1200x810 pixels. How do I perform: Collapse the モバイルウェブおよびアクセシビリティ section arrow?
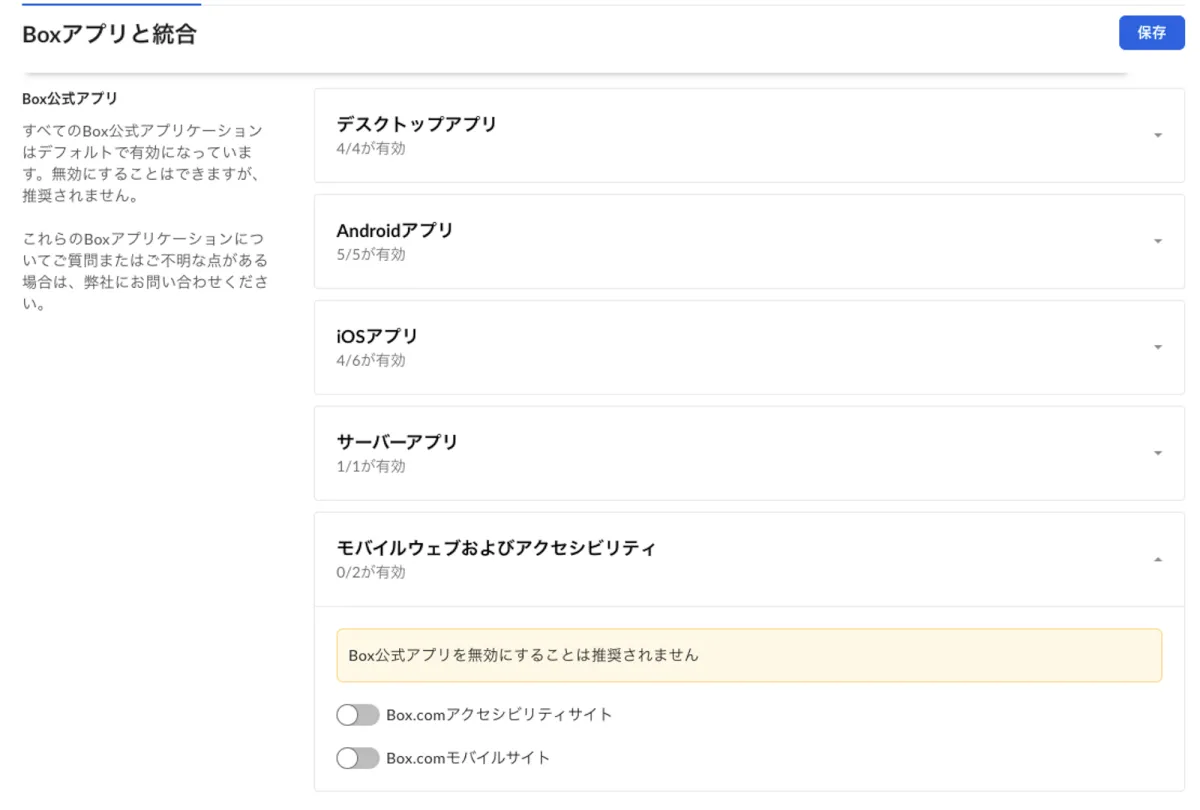pos(1158,560)
